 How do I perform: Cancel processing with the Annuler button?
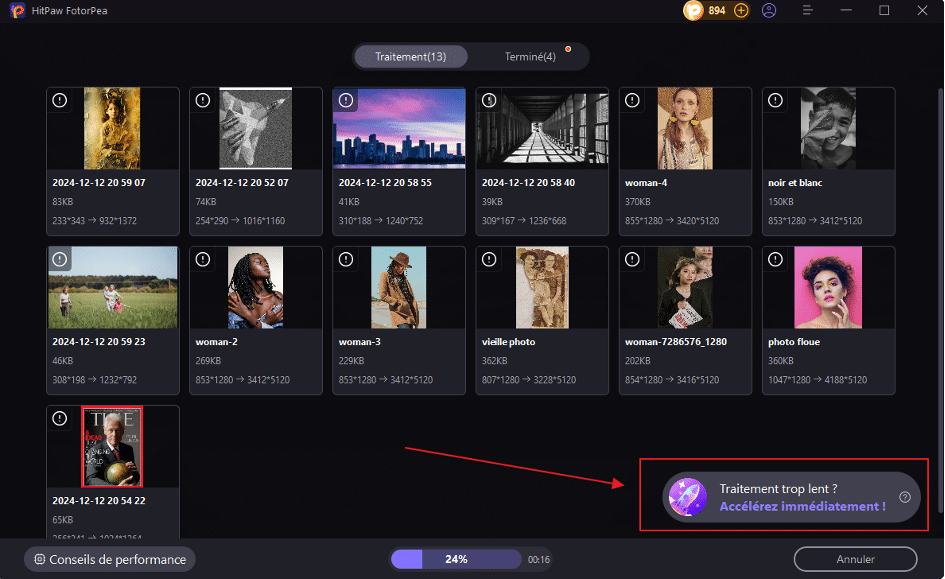pos(855,559)
